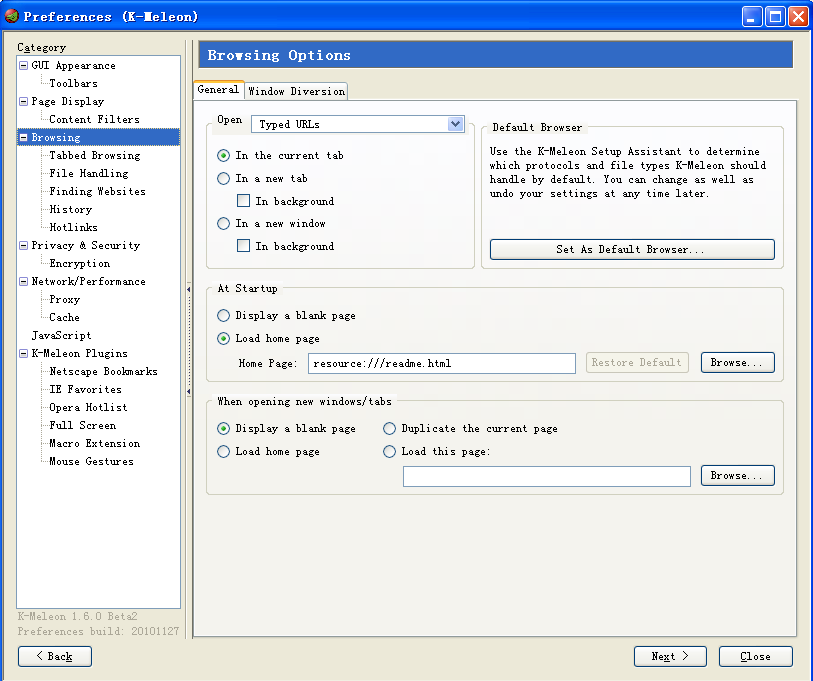The image size is (813, 681).
Task: Click the K-Meleon icon in title bar
Action: tap(12, 16)
